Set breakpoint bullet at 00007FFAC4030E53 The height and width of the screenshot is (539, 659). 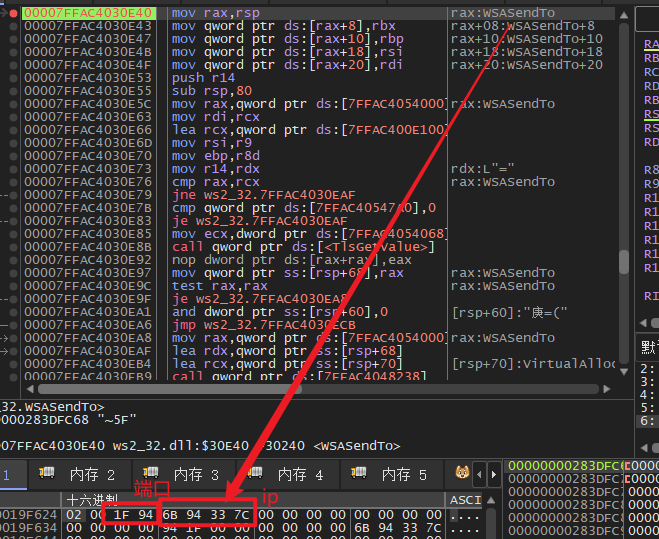[13, 78]
